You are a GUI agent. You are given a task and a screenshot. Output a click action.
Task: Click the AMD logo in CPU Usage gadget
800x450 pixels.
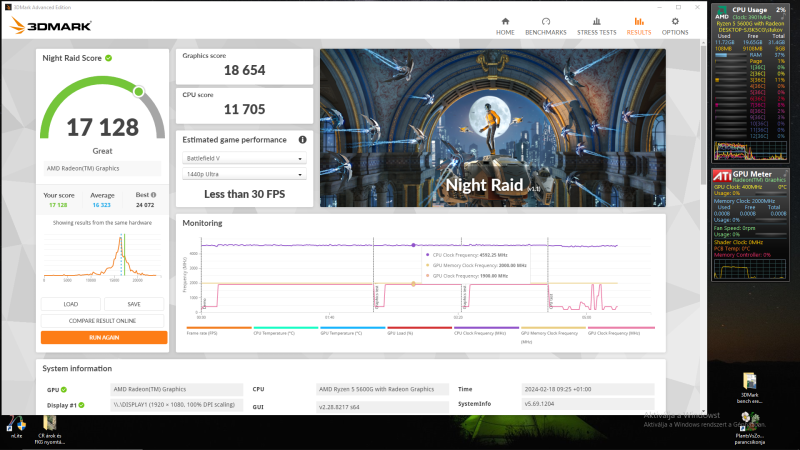722,13
